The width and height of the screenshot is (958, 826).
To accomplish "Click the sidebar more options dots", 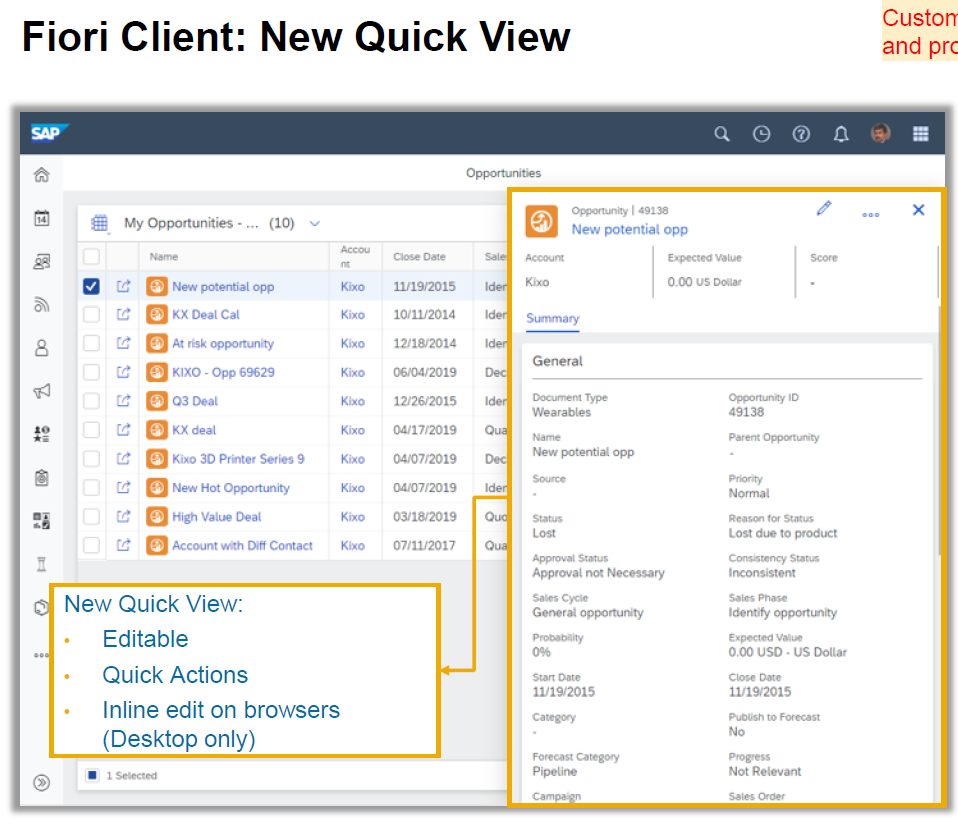I will [41, 655].
